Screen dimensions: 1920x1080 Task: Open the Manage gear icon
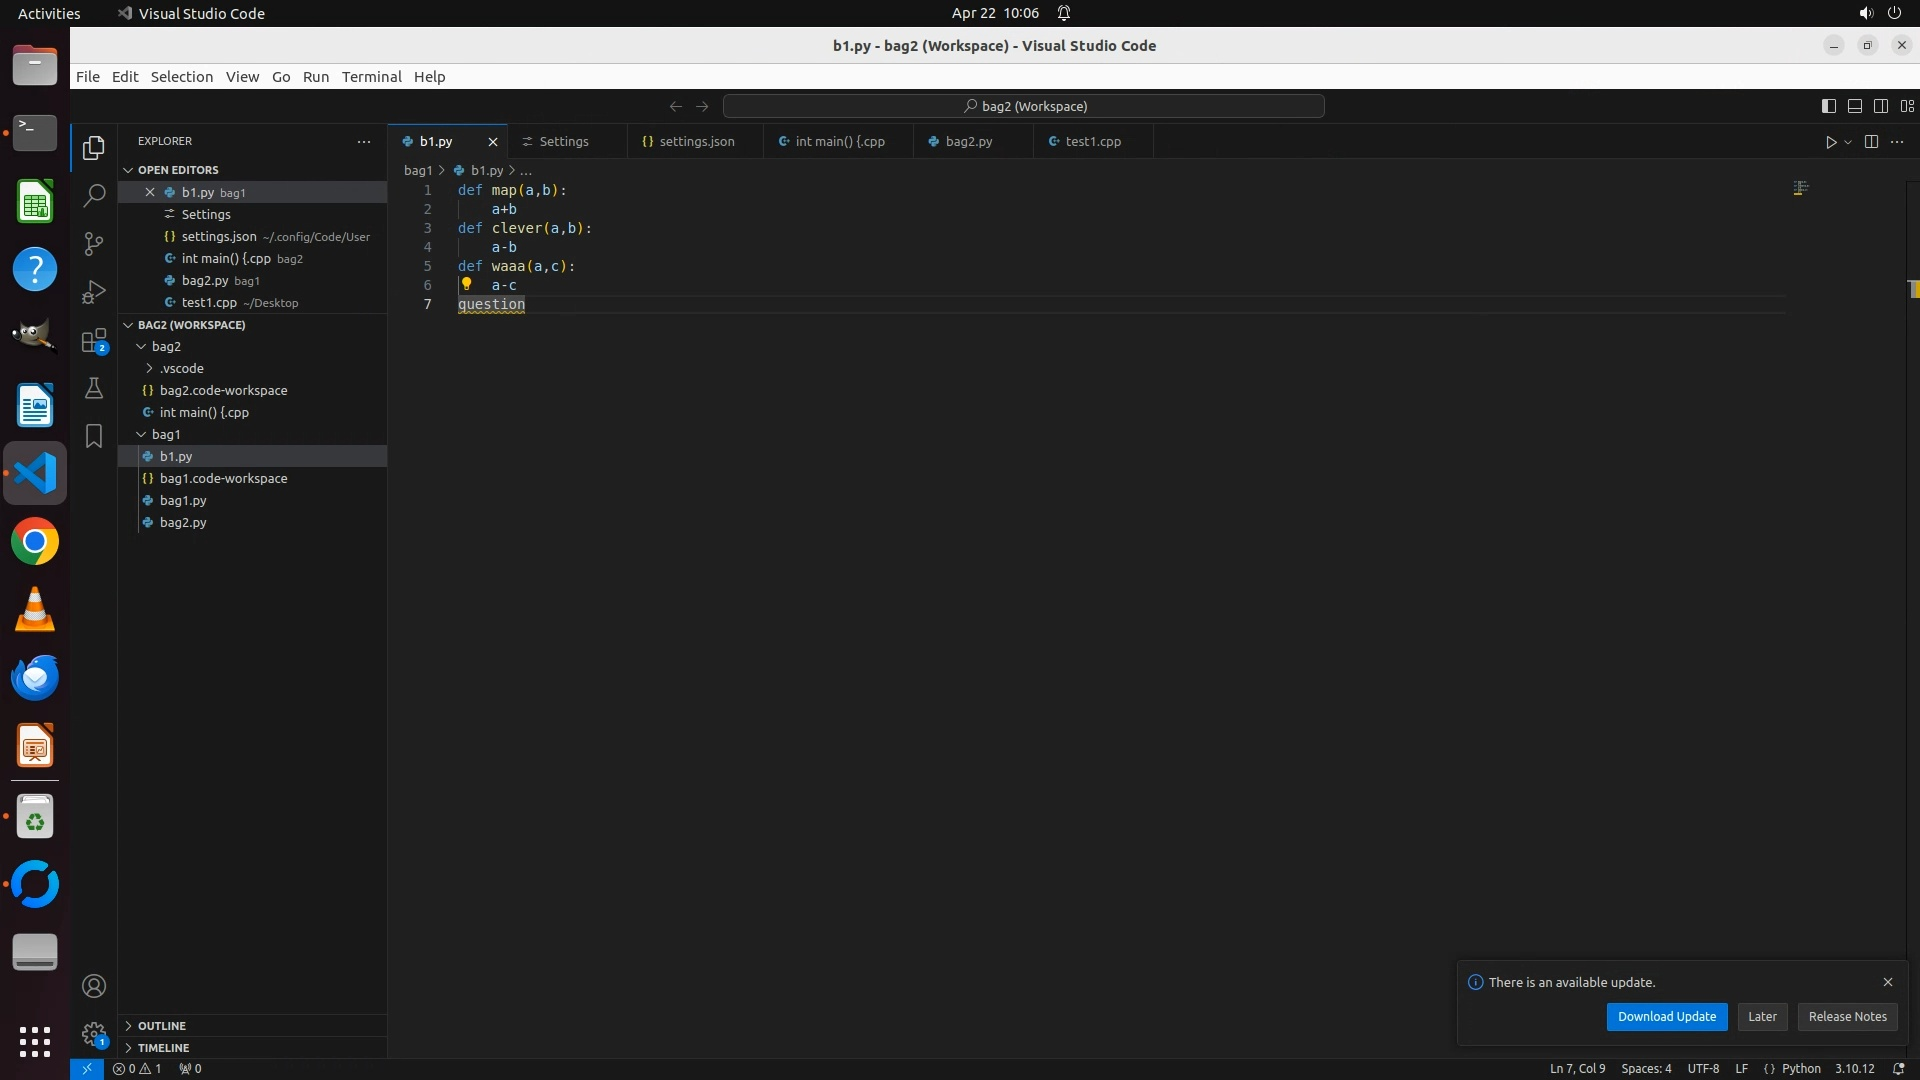tap(94, 1034)
